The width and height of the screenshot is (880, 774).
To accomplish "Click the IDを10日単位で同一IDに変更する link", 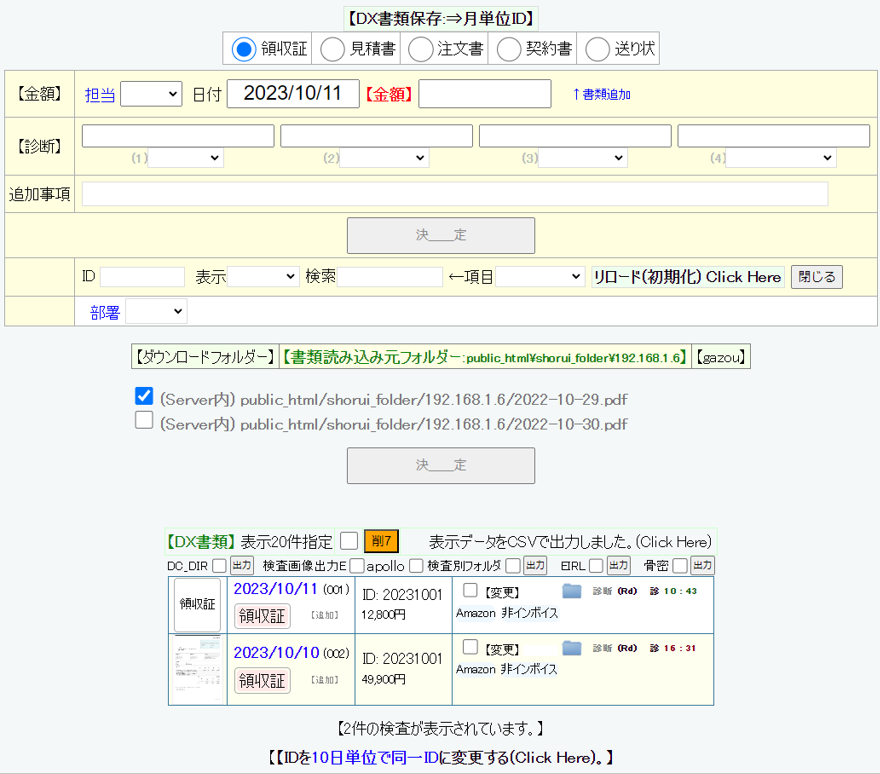I will coord(441,758).
